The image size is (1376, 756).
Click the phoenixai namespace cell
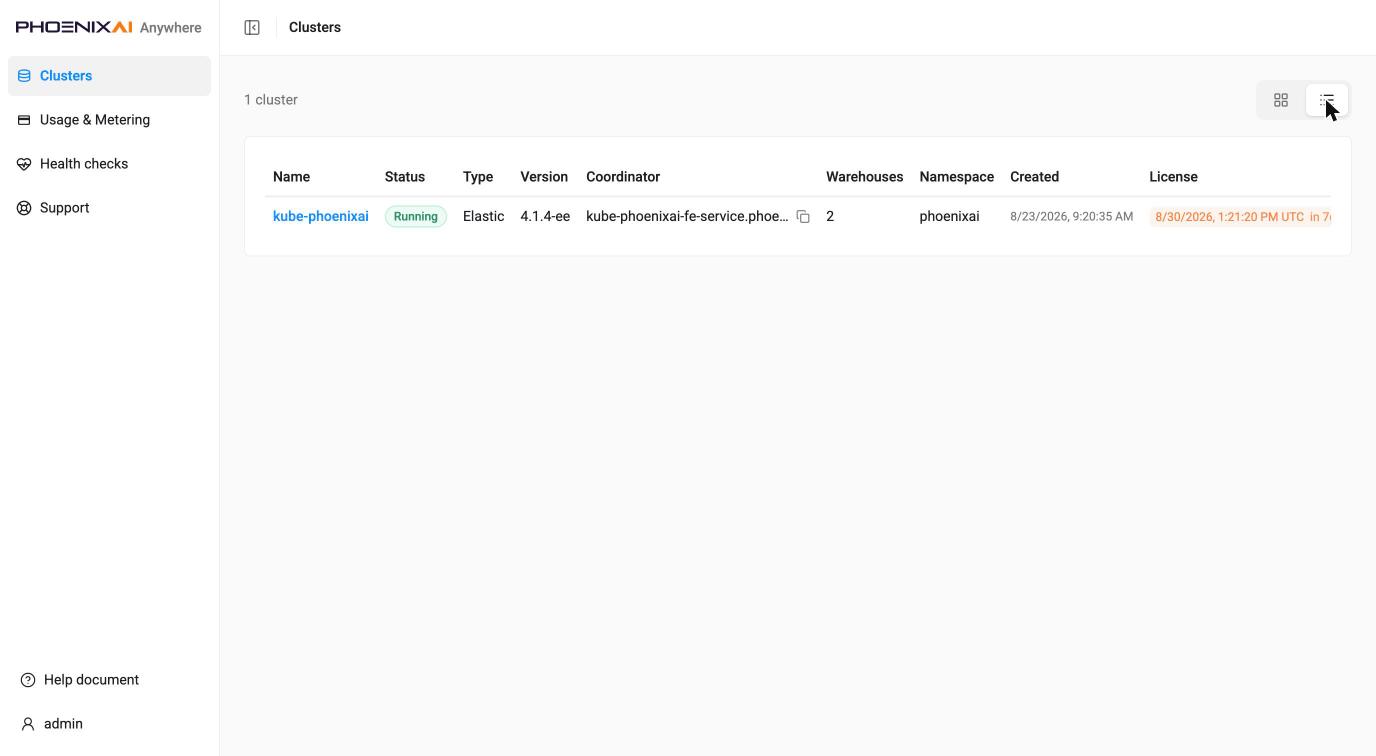pyautogui.click(x=949, y=216)
